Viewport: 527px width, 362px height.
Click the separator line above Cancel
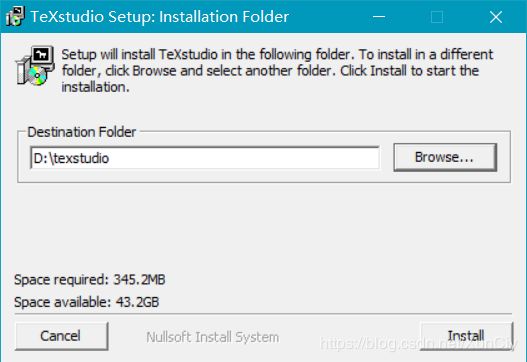[263, 314]
